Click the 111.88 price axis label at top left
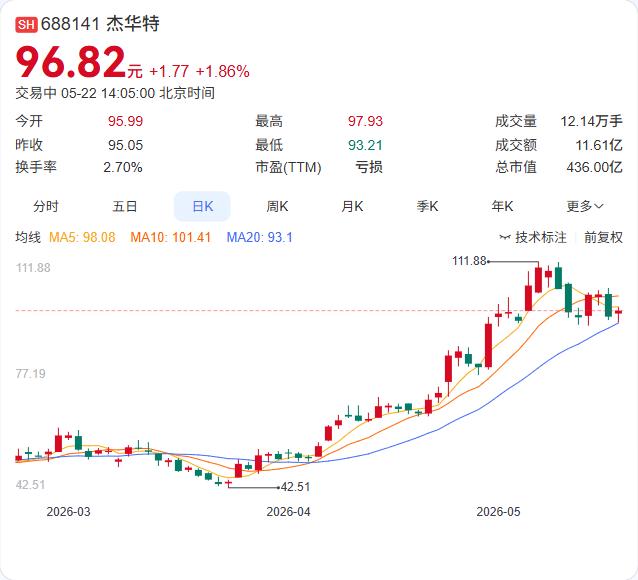The height and width of the screenshot is (580, 638). (33, 268)
